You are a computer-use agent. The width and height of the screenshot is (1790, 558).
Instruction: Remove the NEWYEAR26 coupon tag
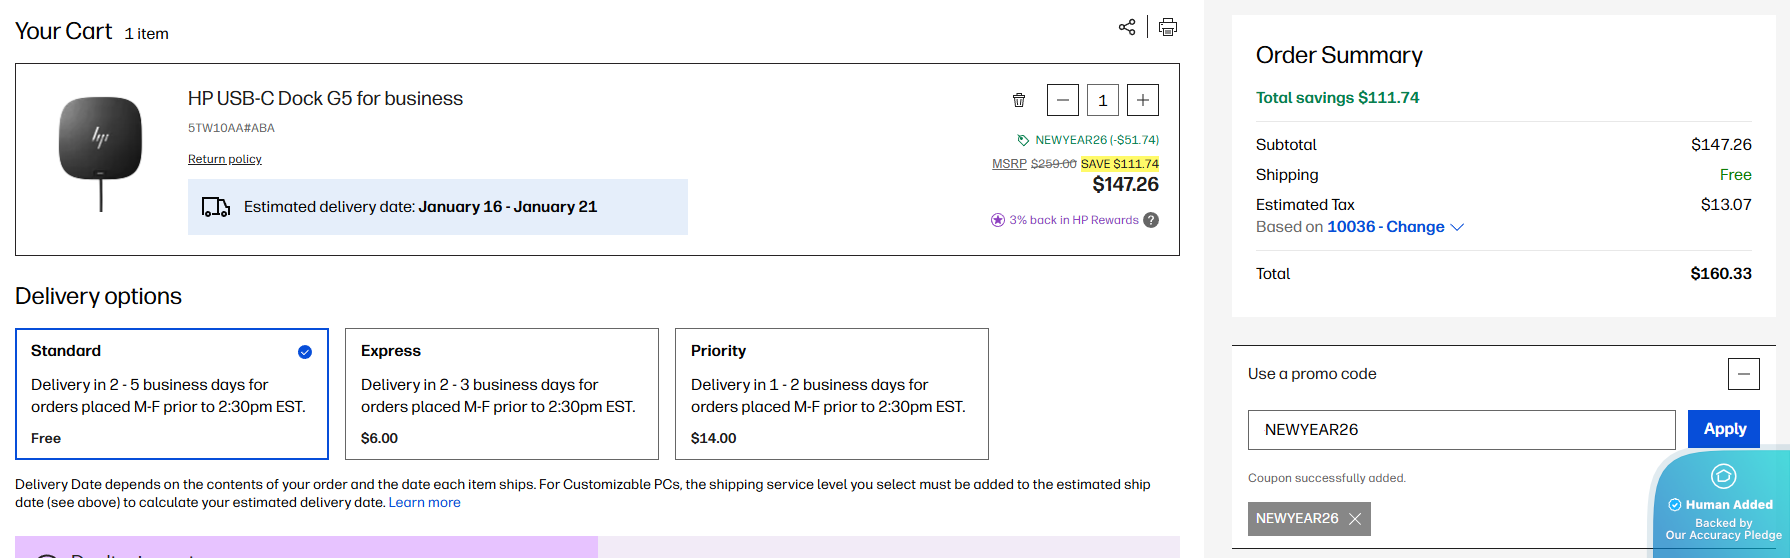(x=1355, y=519)
